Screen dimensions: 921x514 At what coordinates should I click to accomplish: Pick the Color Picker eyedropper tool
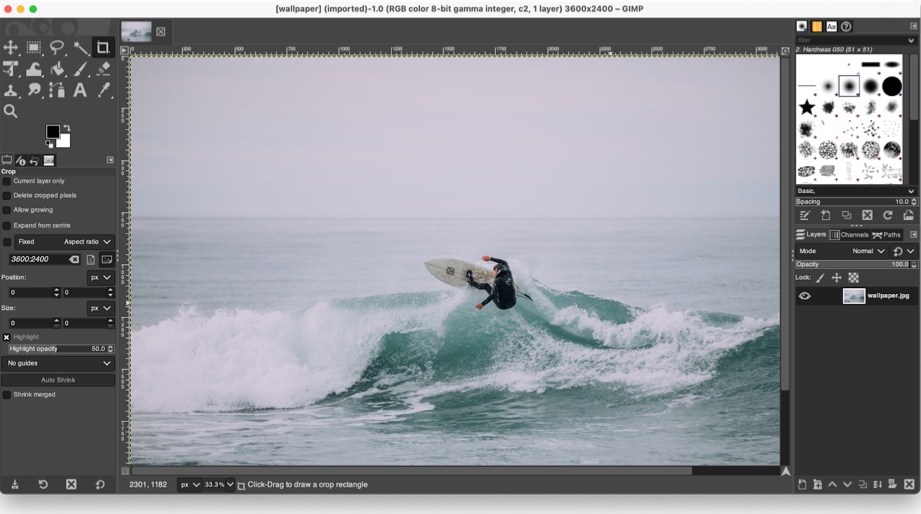(x=103, y=91)
